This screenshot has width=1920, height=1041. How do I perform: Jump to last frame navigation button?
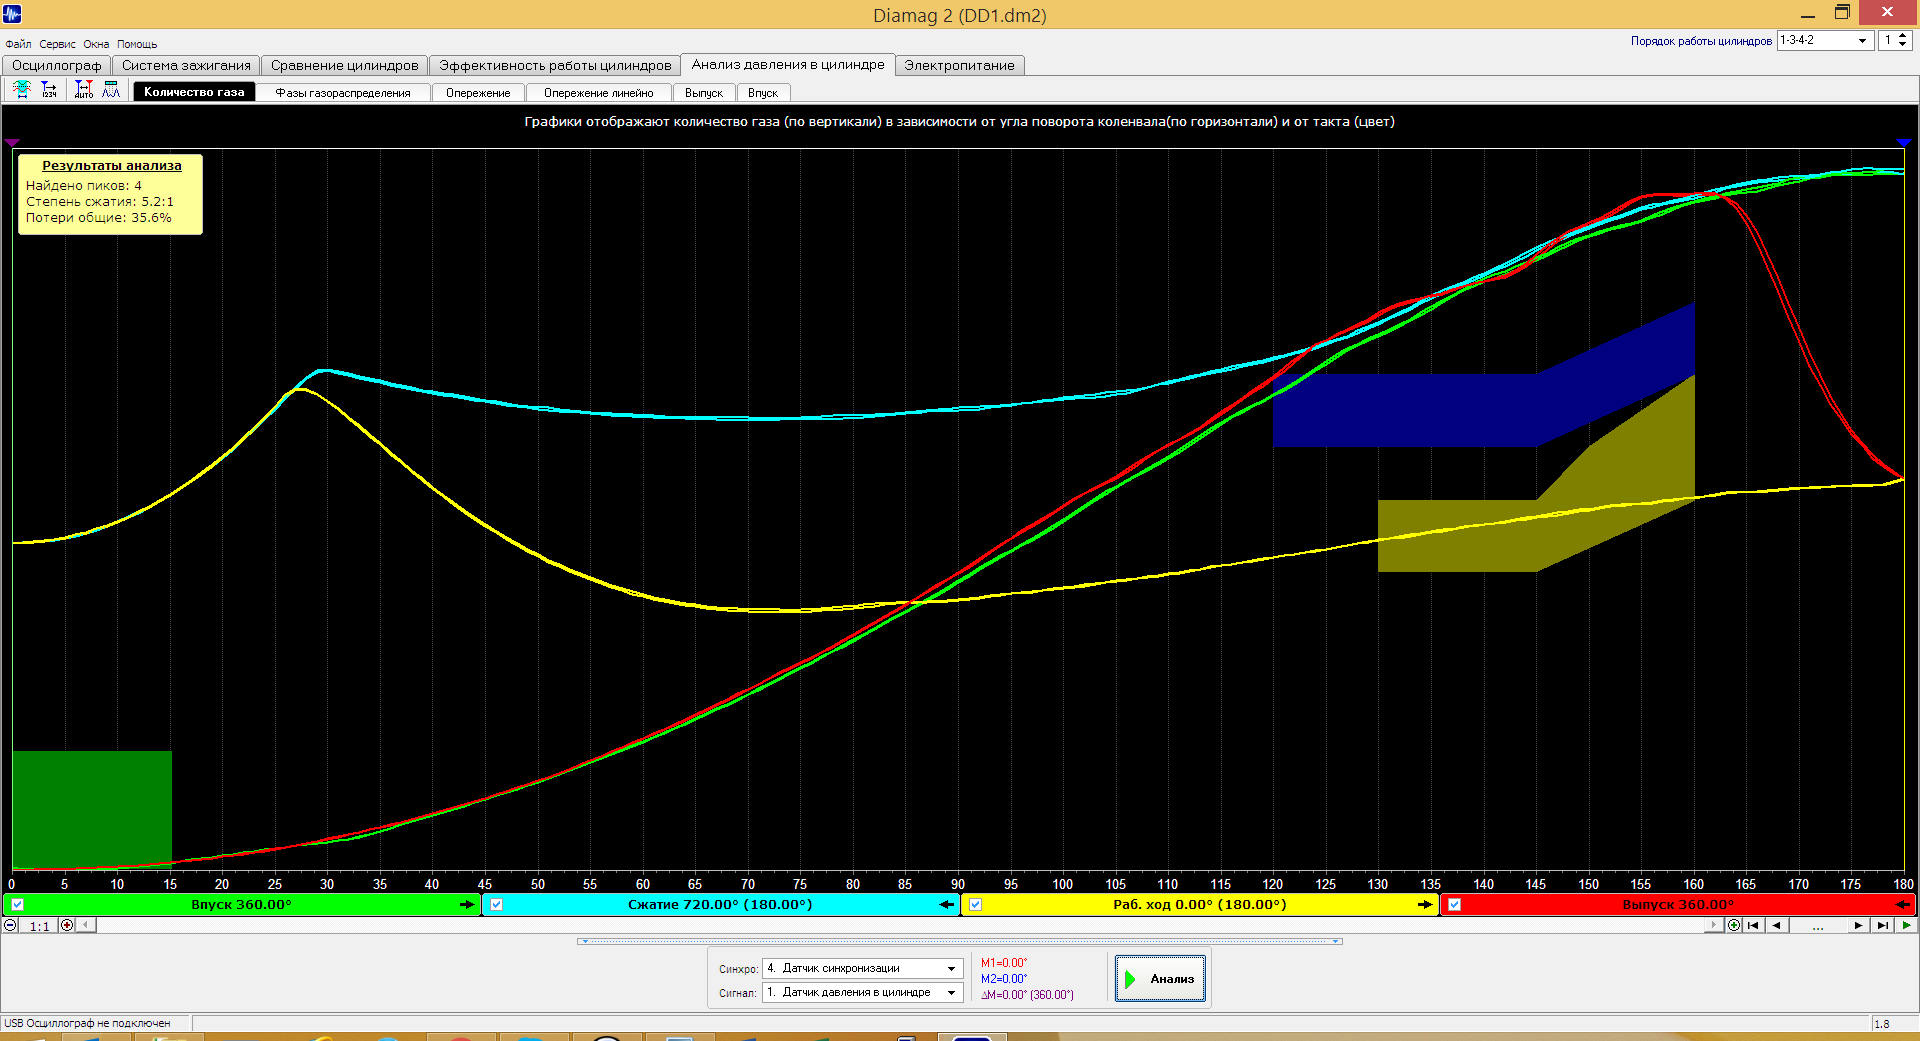click(x=1883, y=925)
